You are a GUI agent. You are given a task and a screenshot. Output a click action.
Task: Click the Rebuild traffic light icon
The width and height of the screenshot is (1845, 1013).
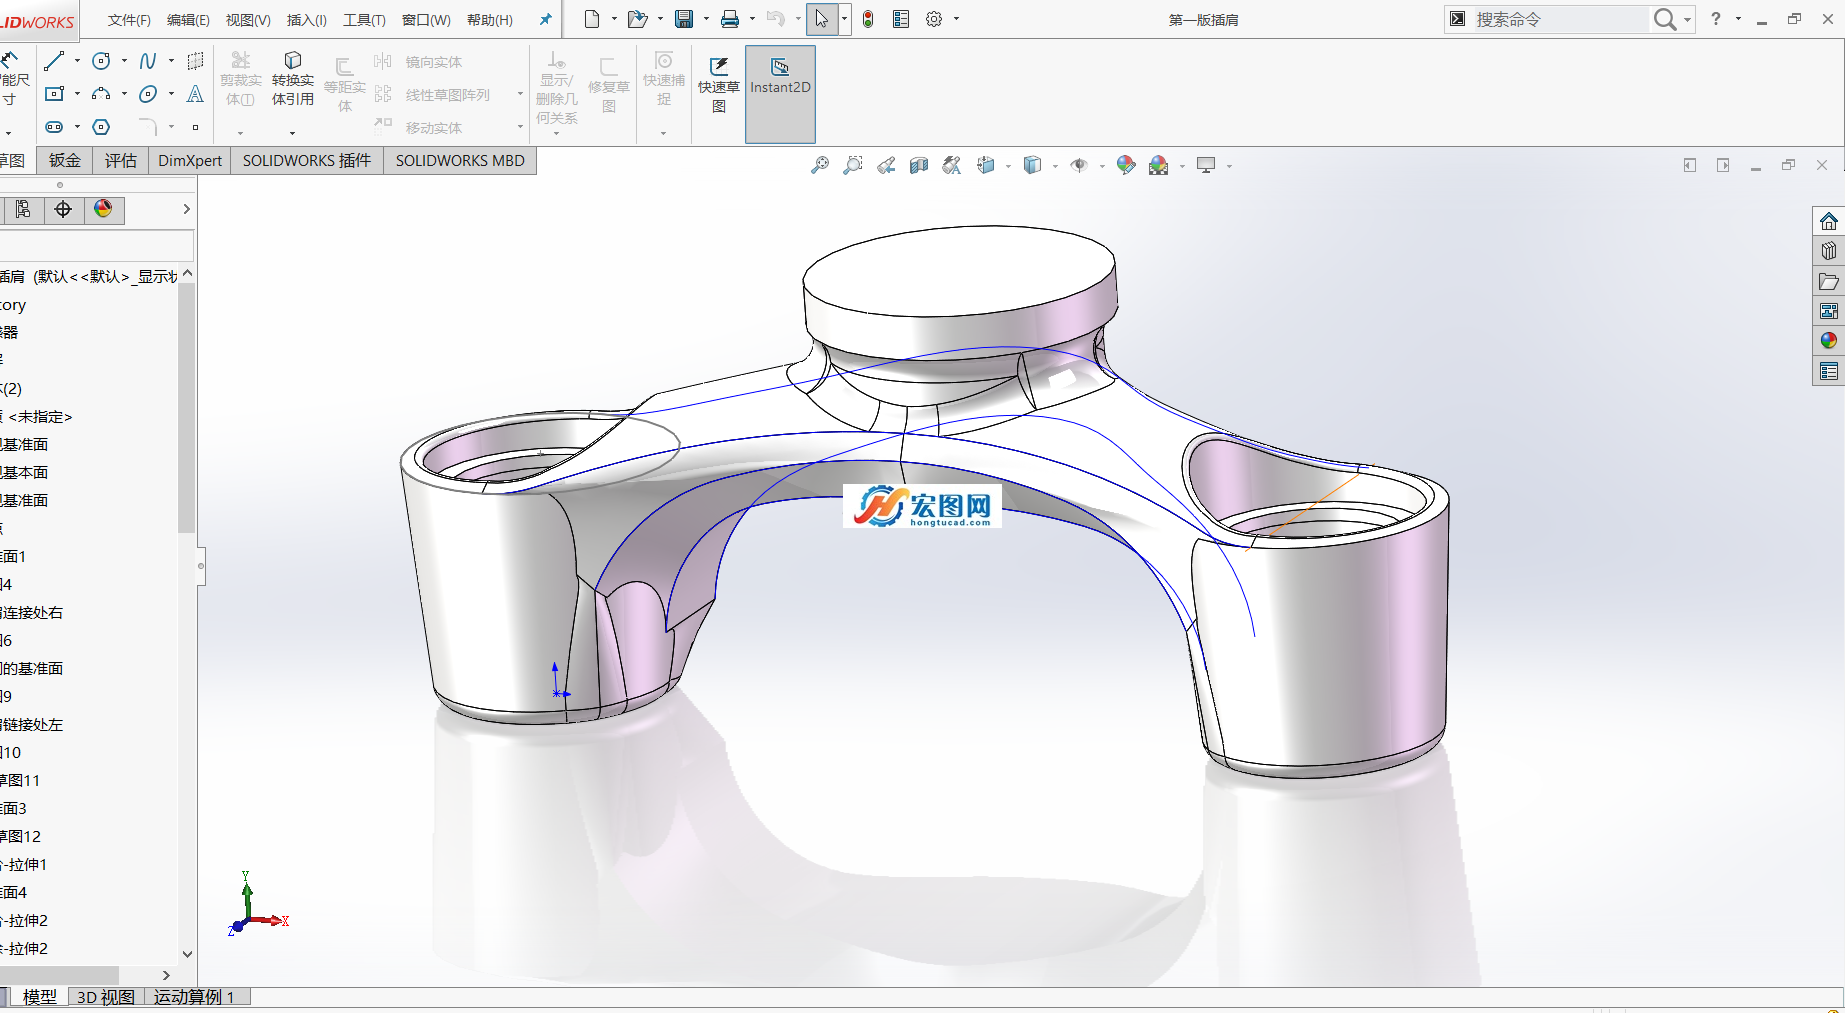[x=868, y=19]
